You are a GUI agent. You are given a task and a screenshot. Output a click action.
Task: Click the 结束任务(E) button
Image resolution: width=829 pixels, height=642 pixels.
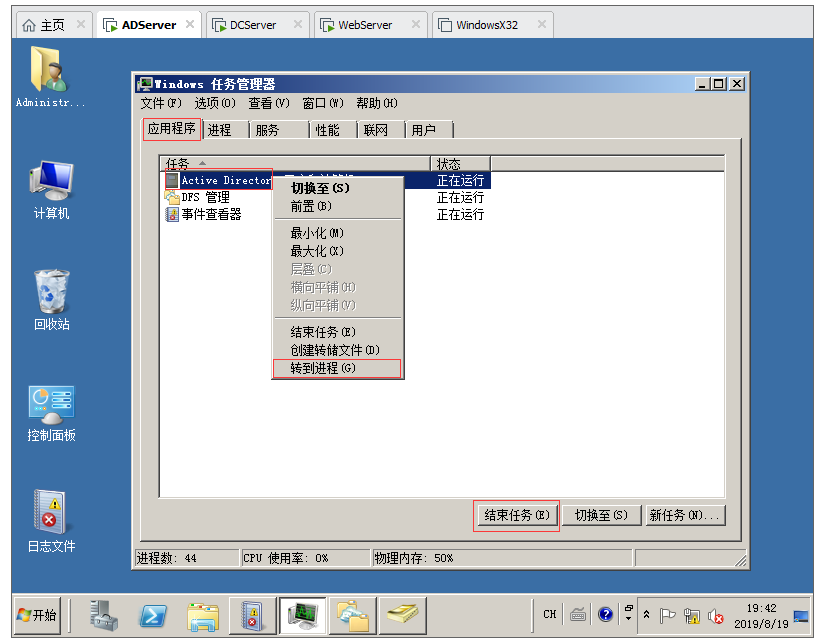coord(516,515)
